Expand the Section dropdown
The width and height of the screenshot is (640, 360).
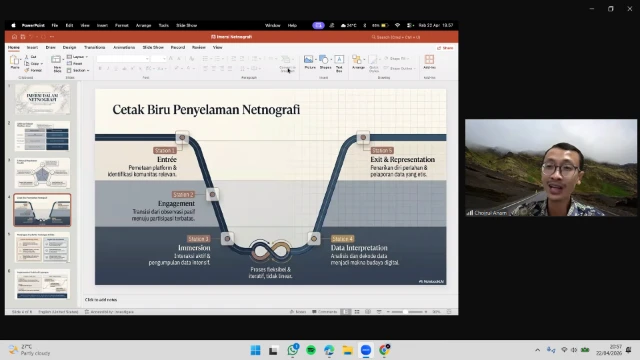pos(78,71)
